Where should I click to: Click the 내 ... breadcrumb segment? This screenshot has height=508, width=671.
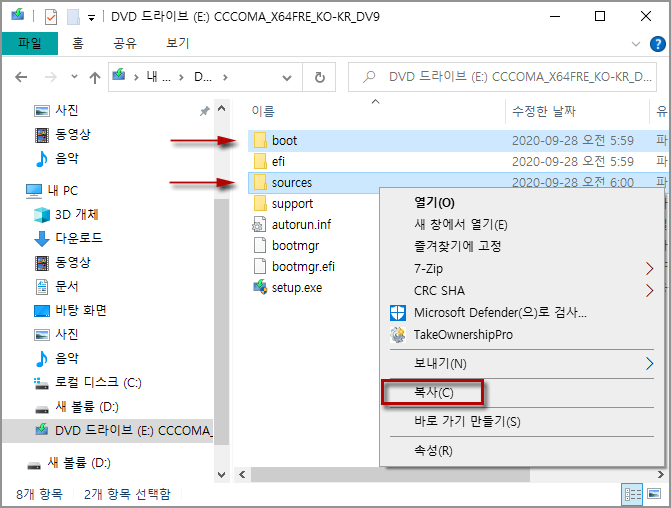point(159,77)
